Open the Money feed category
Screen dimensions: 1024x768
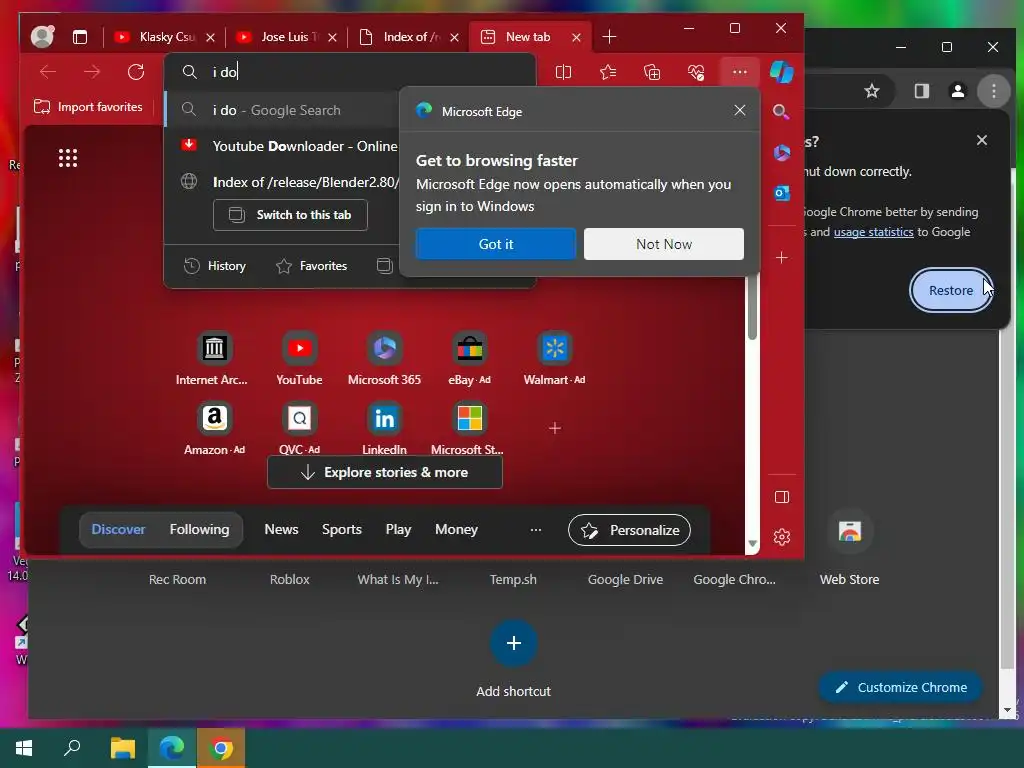[456, 530]
